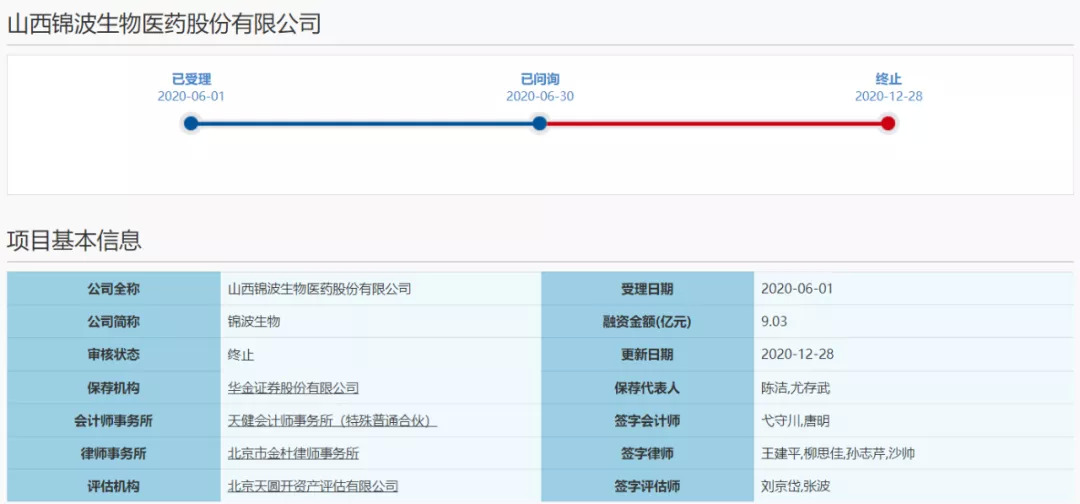Click the 2020-06-01 date under 已受理
Viewport: 1080px width, 504px height.
pyautogui.click(x=191, y=96)
